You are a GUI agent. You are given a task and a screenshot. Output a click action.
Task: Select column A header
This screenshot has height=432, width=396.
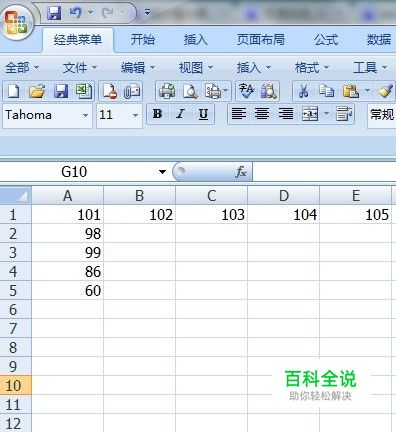click(x=67, y=196)
